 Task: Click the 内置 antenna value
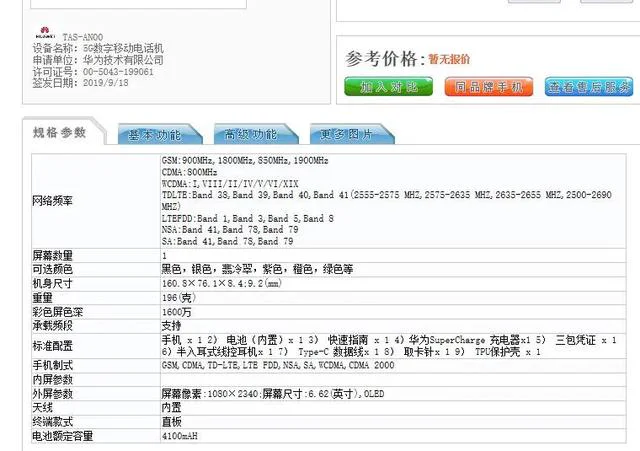(x=171, y=407)
